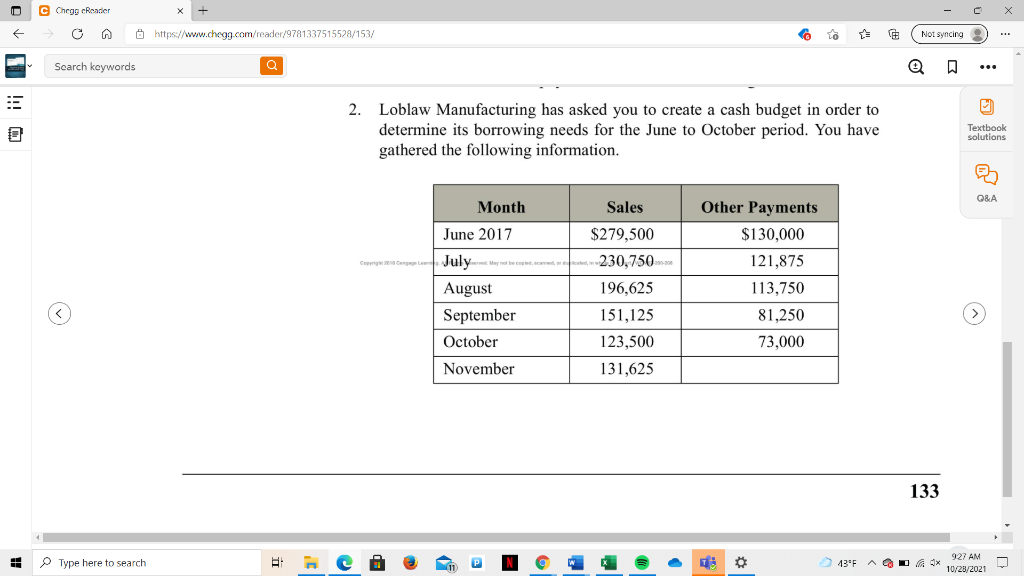Open a new browser tab
1024x576 pixels.
pos(203,10)
